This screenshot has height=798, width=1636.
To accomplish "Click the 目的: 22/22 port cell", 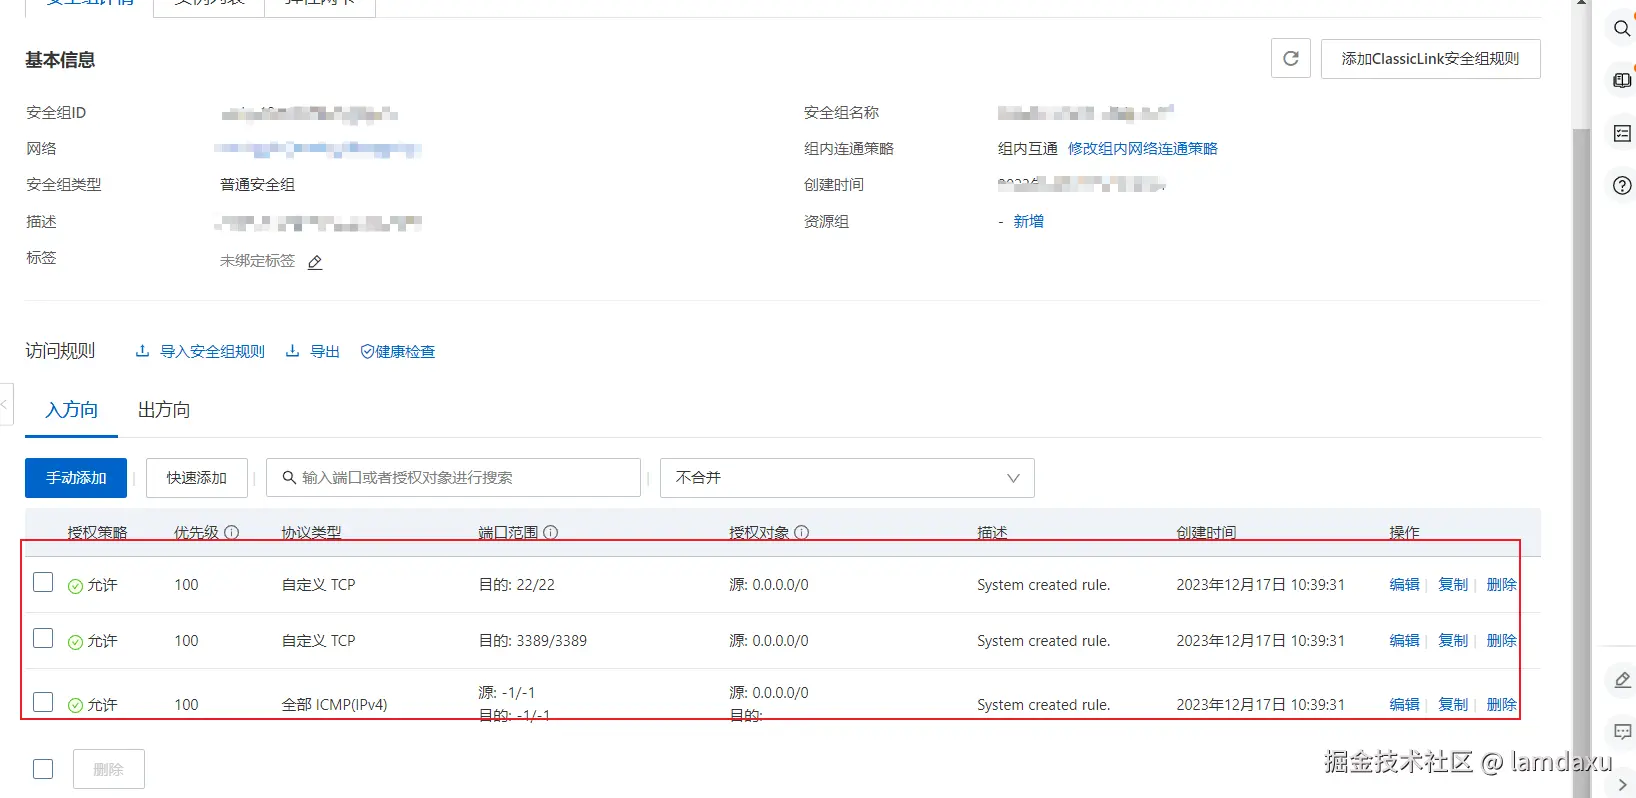I will [516, 585].
